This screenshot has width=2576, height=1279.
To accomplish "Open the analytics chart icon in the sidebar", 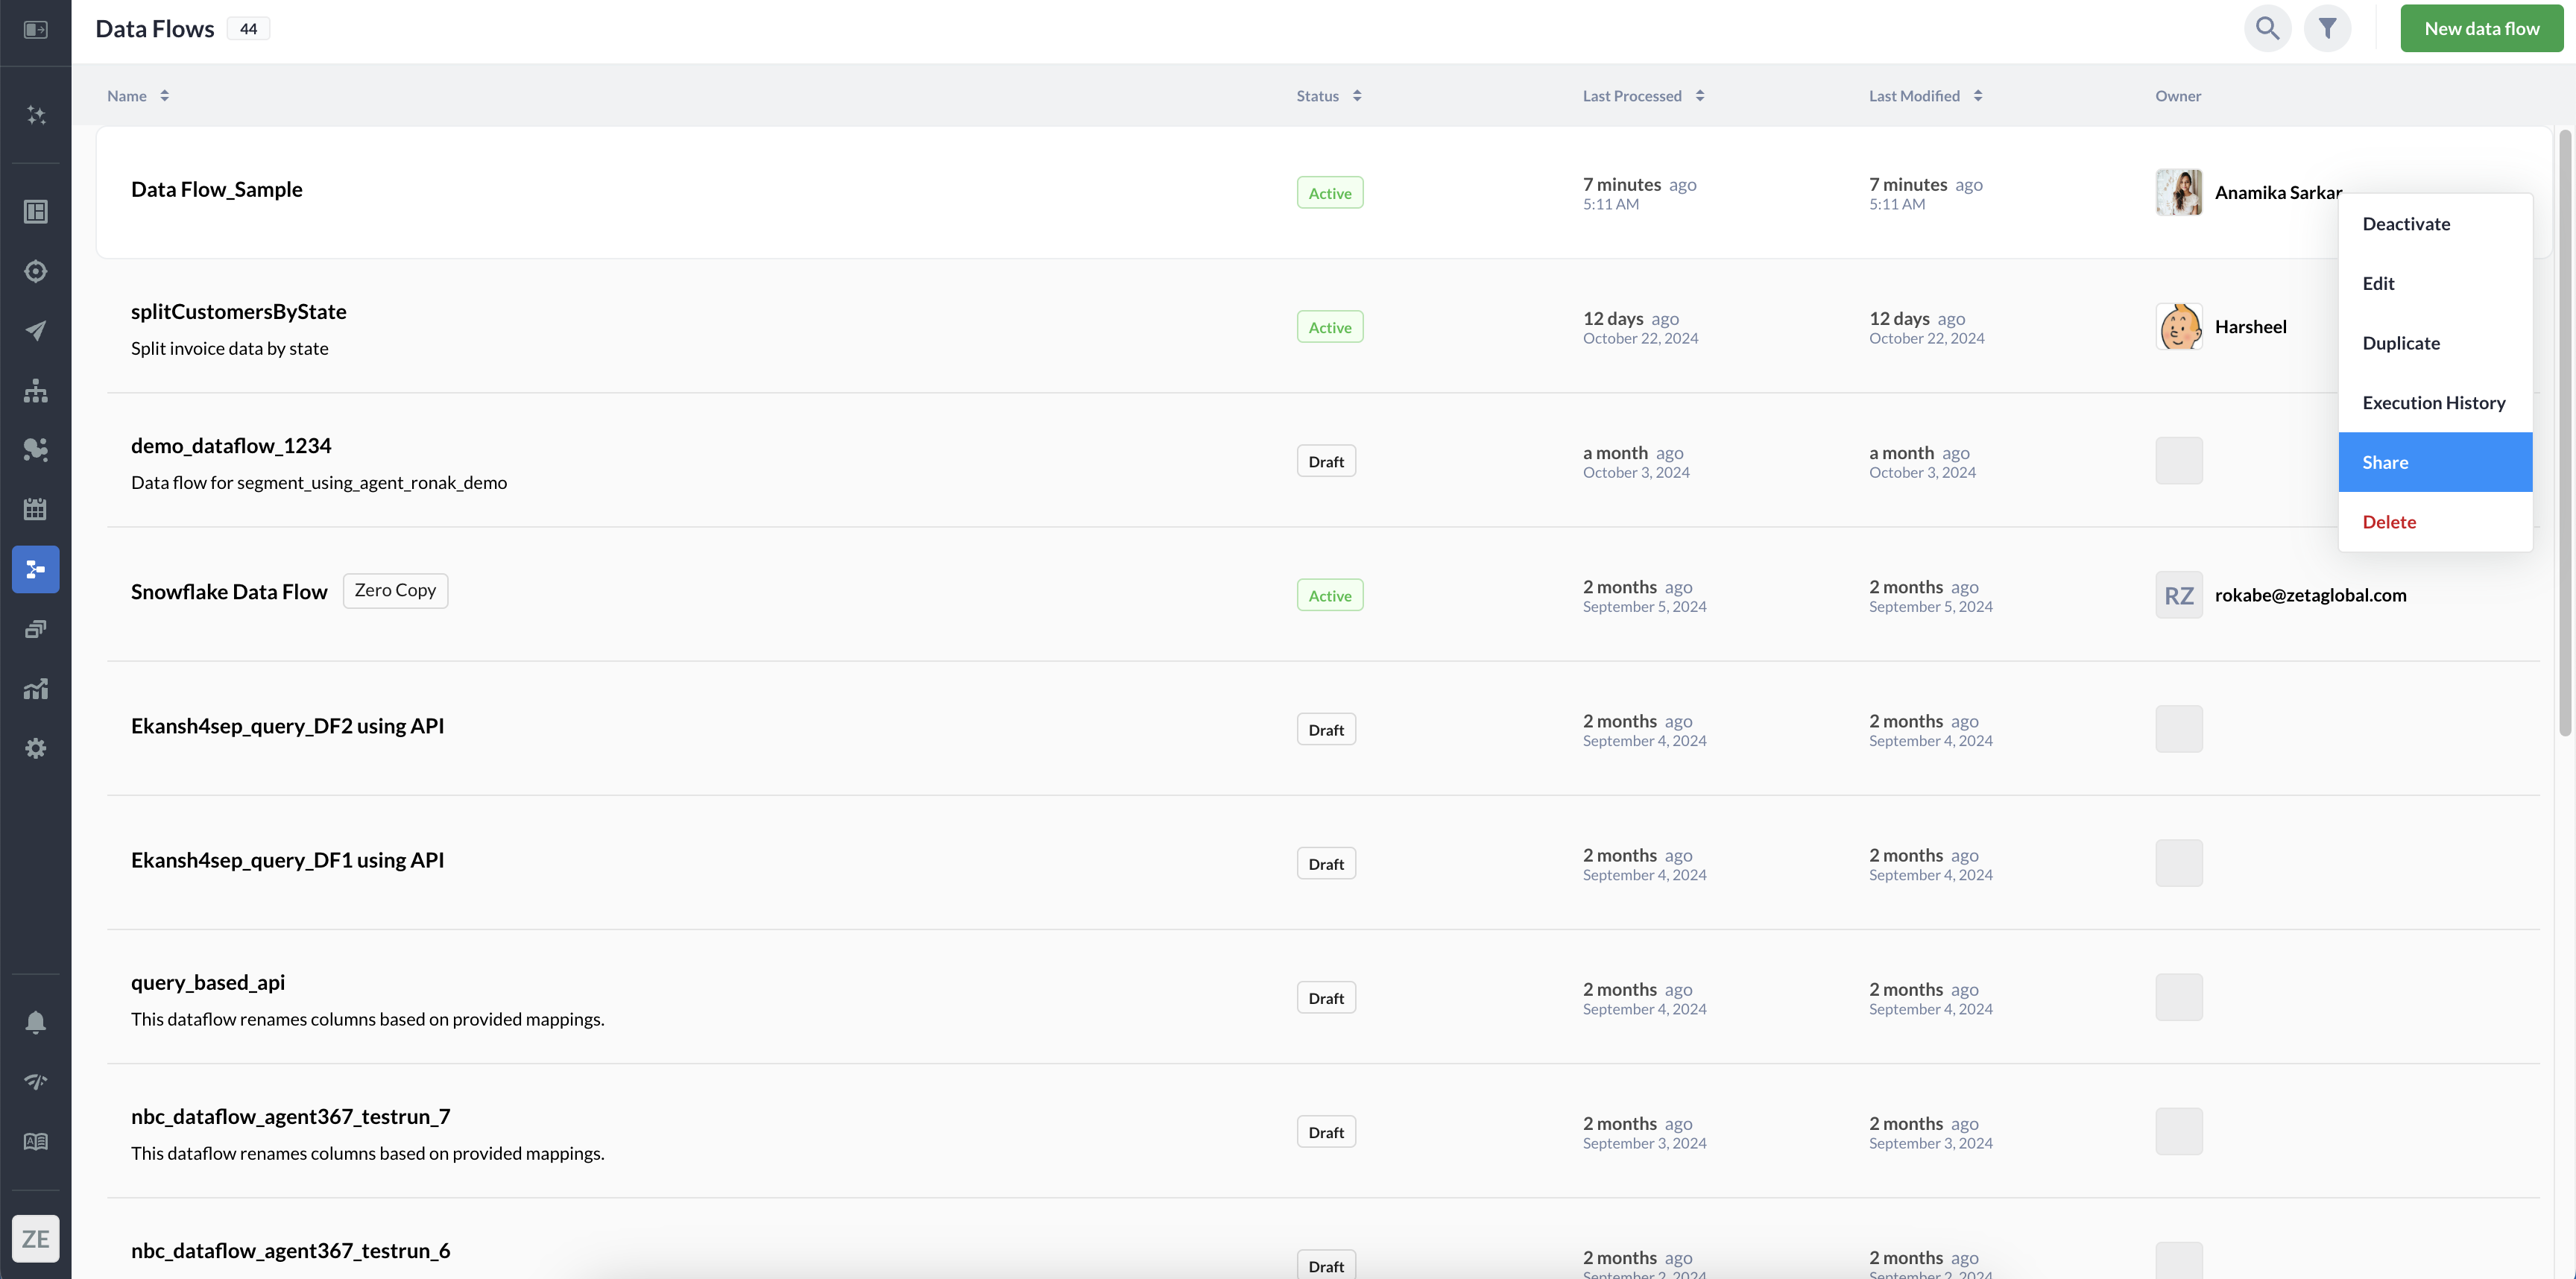I will (x=36, y=689).
